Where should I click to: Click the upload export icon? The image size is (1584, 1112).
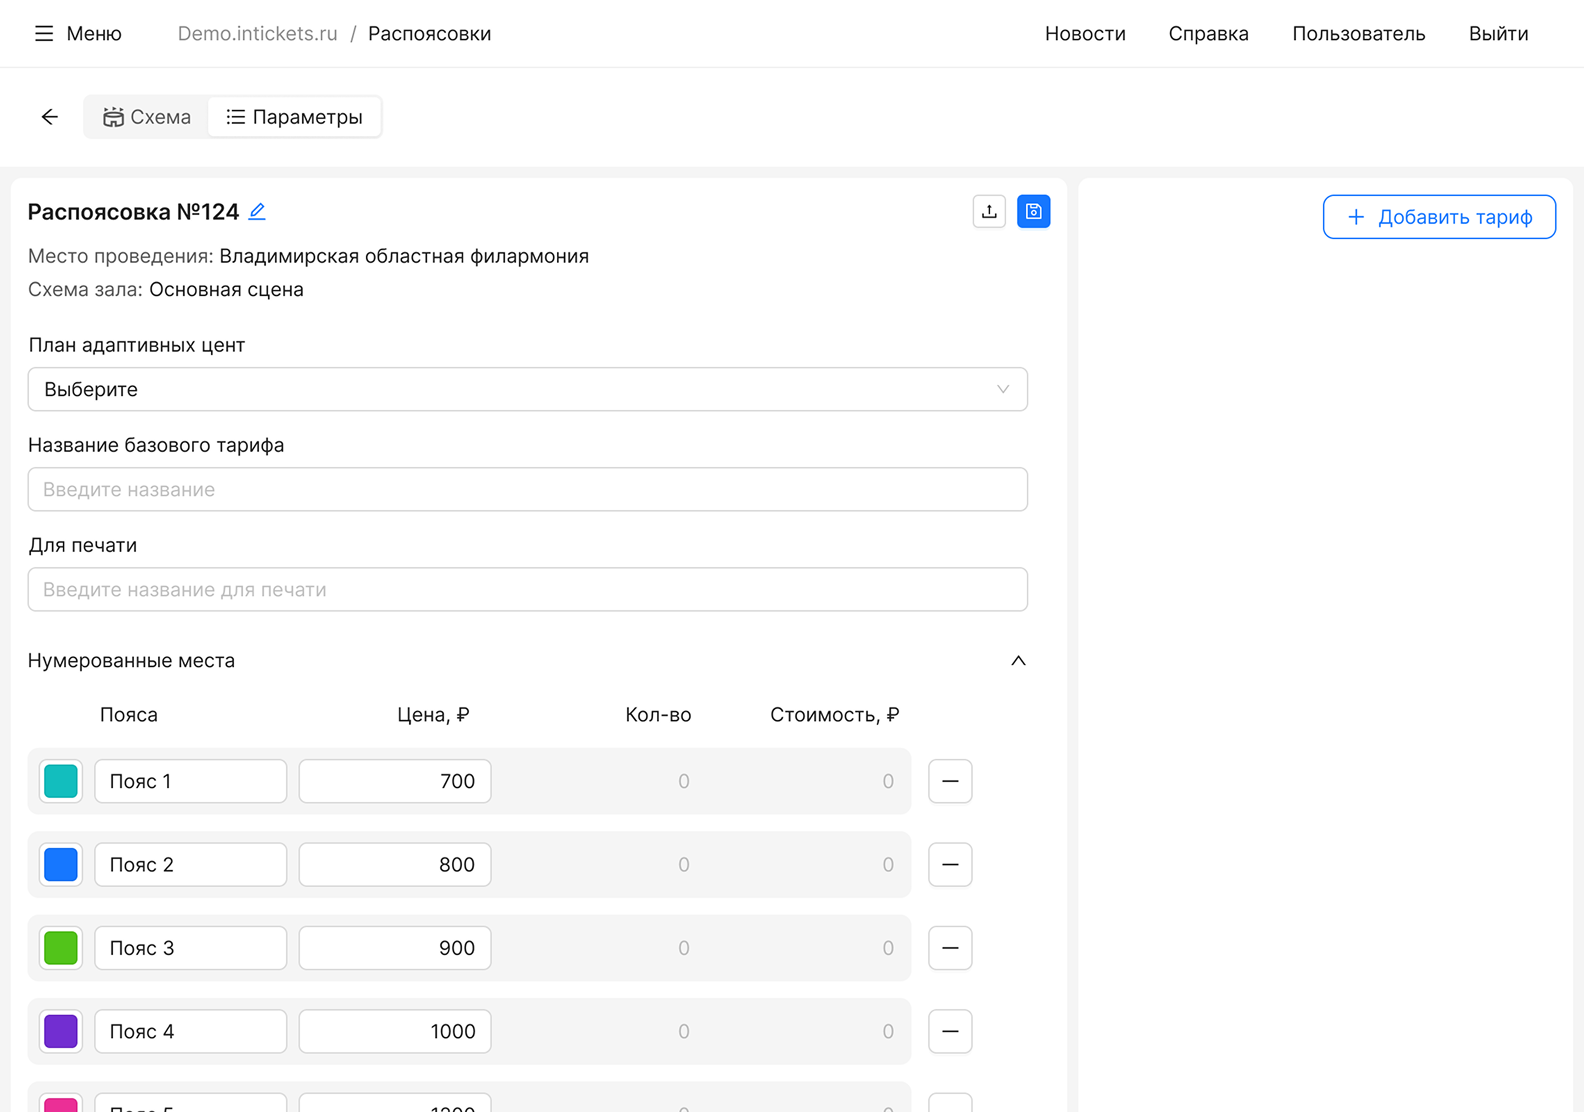point(989,211)
